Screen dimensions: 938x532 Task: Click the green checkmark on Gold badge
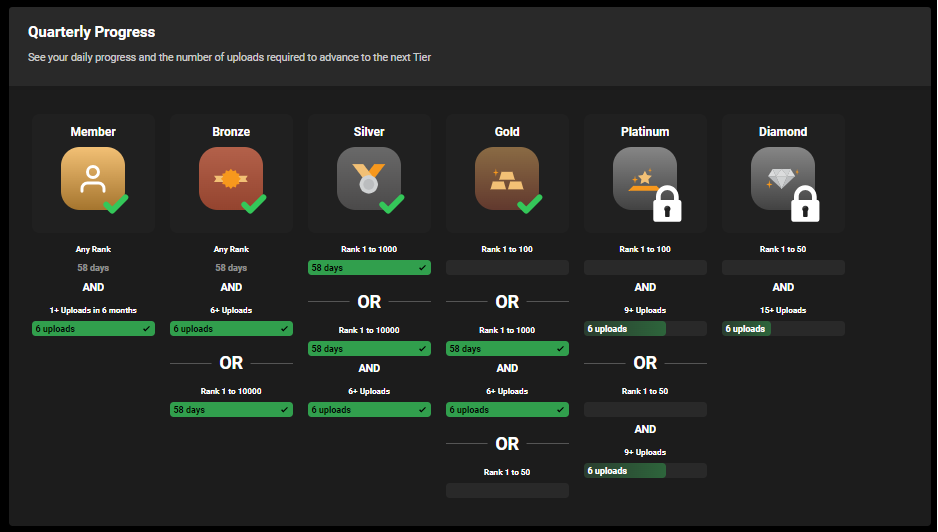pyautogui.click(x=529, y=204)
